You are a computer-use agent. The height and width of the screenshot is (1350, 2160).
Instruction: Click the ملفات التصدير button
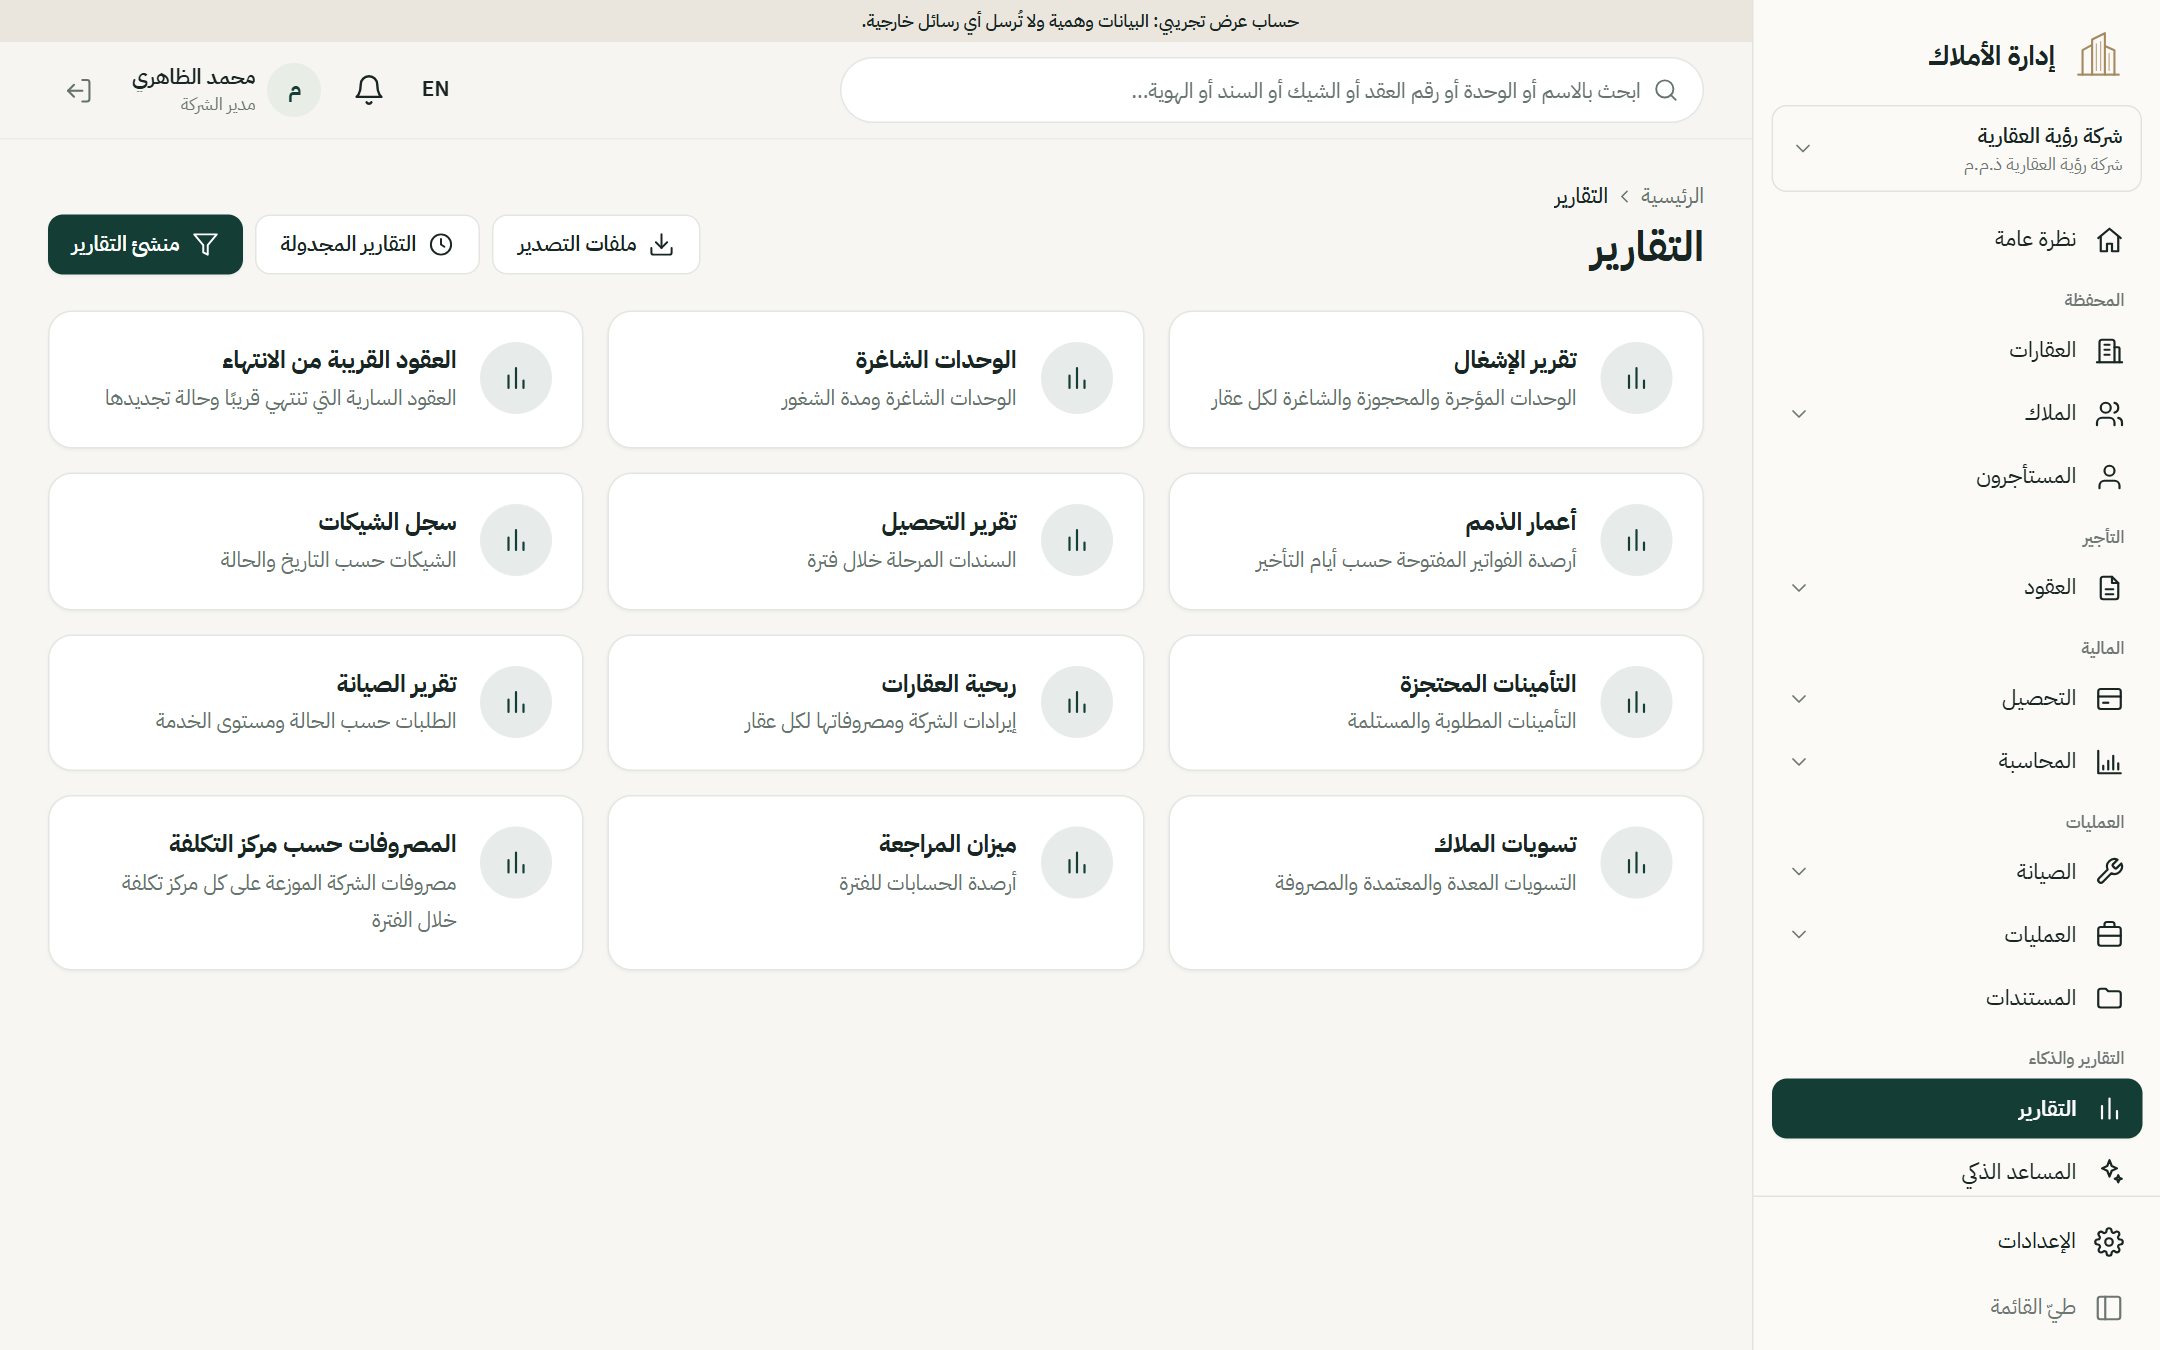[596, 245]
